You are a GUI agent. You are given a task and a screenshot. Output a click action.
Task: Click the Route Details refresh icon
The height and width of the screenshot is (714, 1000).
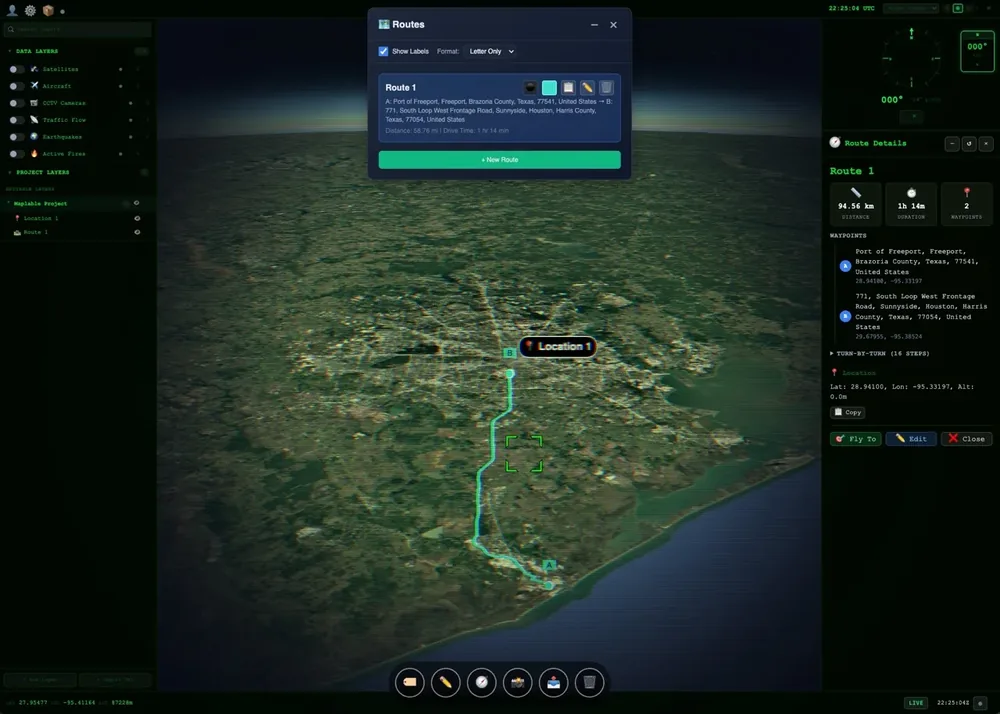969,143
